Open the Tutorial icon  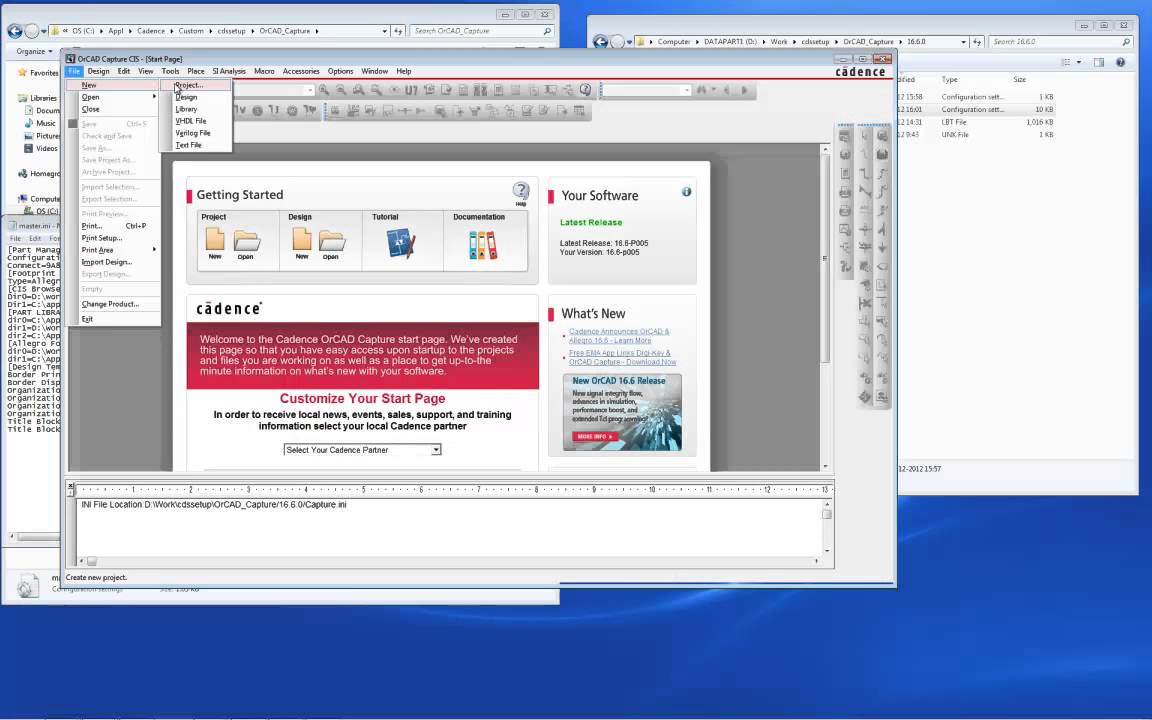pos(401,243)
